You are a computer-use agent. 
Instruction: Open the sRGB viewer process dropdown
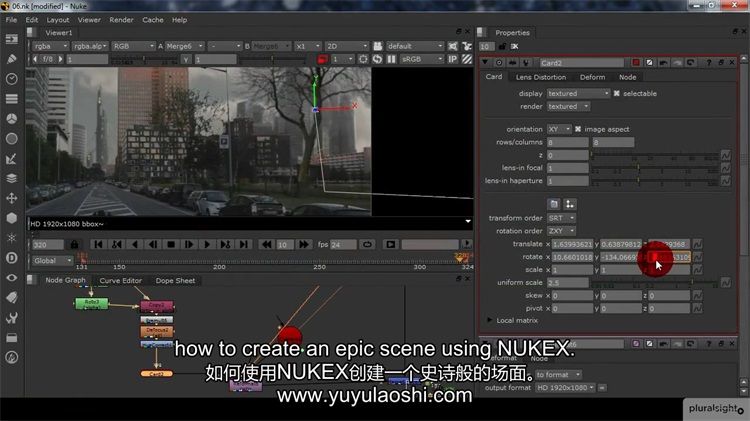(x=421, y=59)
